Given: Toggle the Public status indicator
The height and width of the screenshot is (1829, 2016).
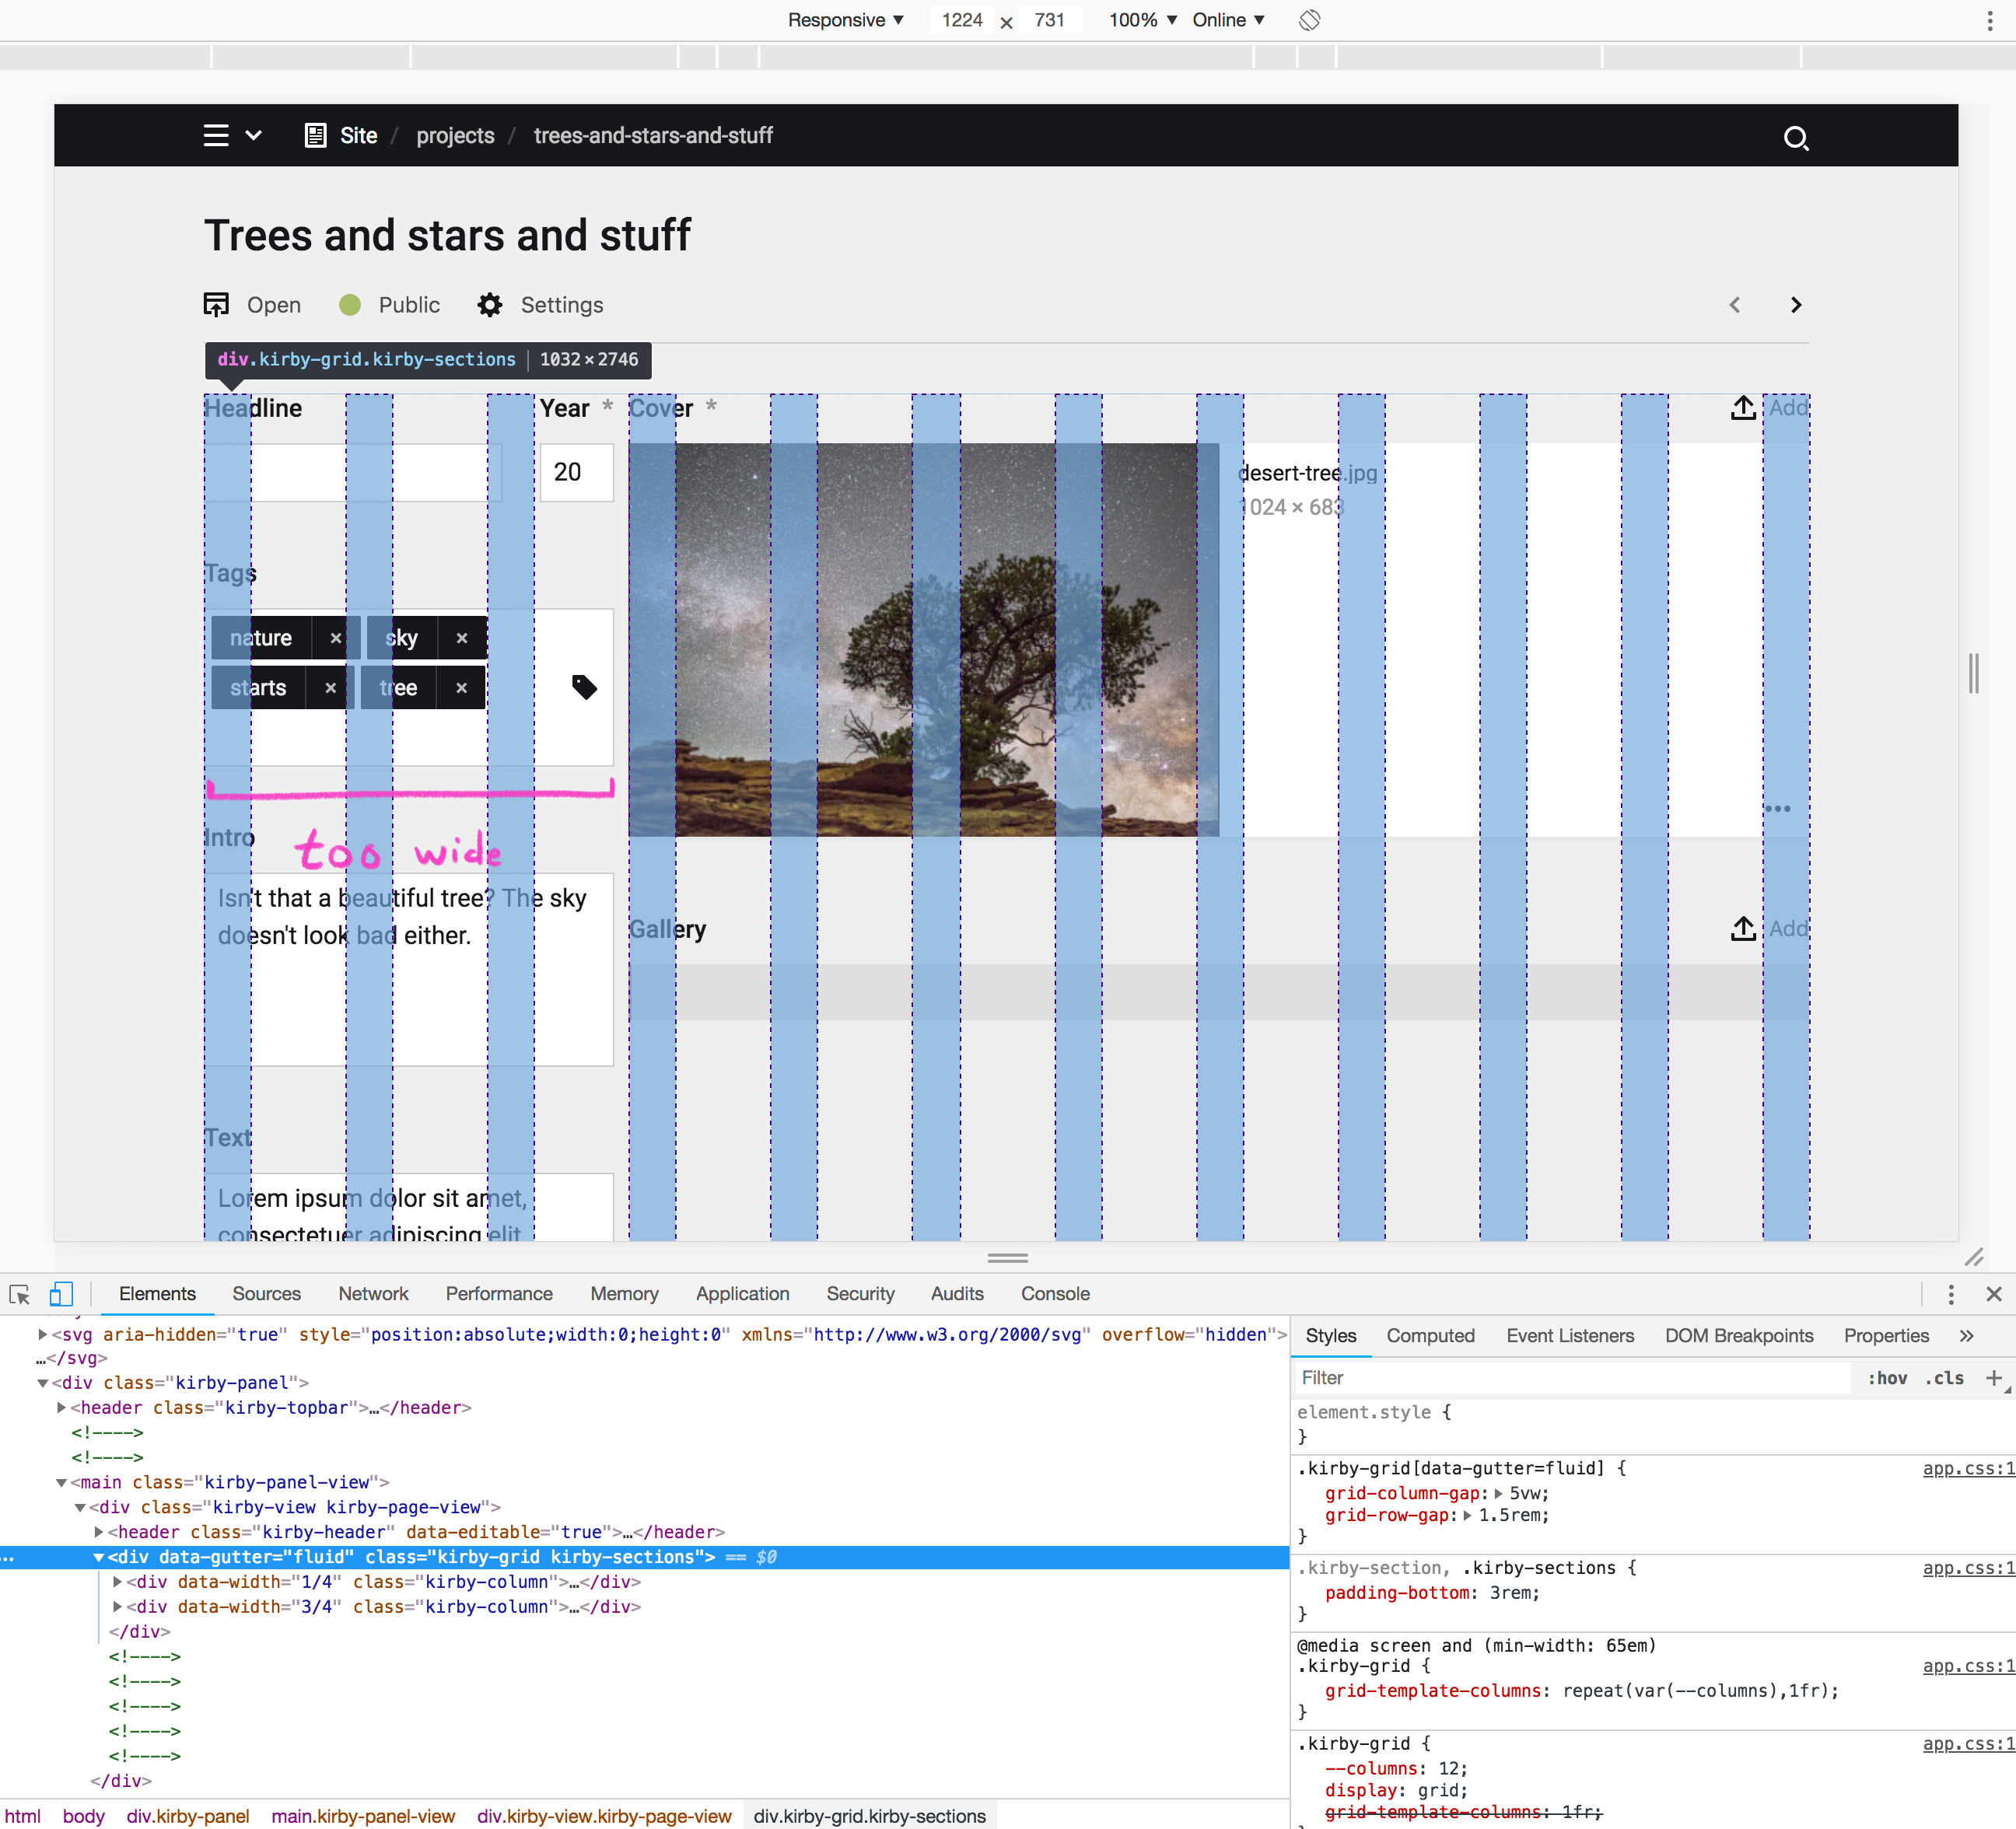Looking at the screenshot, I should [x=350, y=305].
